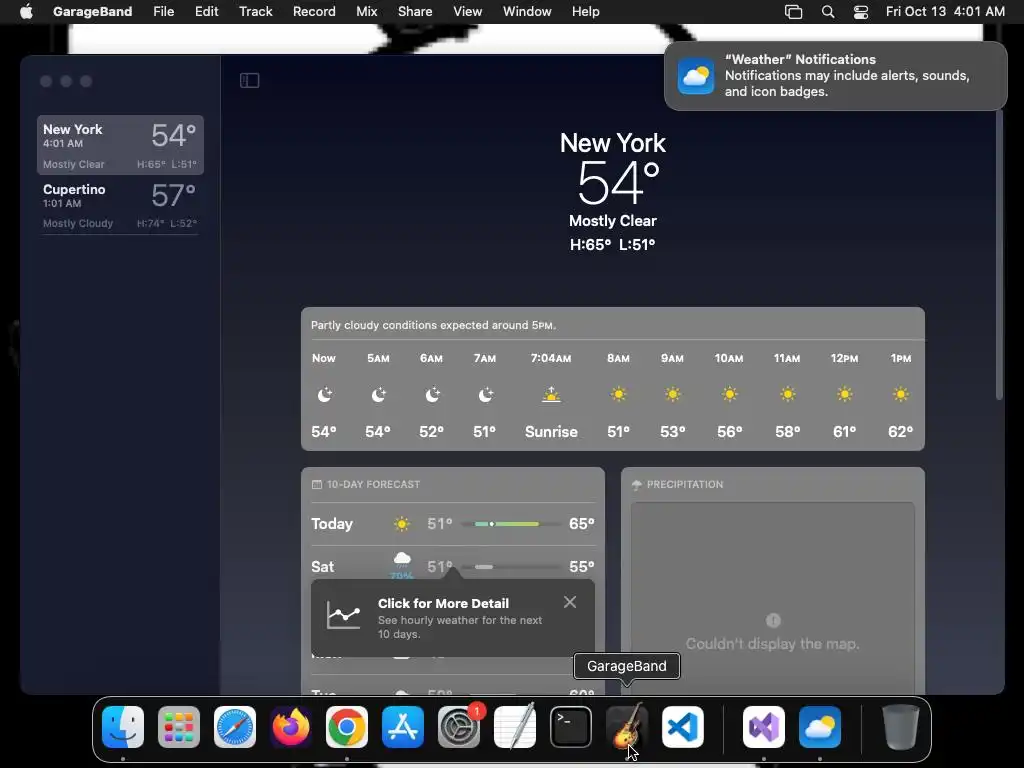Open System Settings with badge in Dock
The width and height of the screenshot is (1024, 768).
(459, 727)
